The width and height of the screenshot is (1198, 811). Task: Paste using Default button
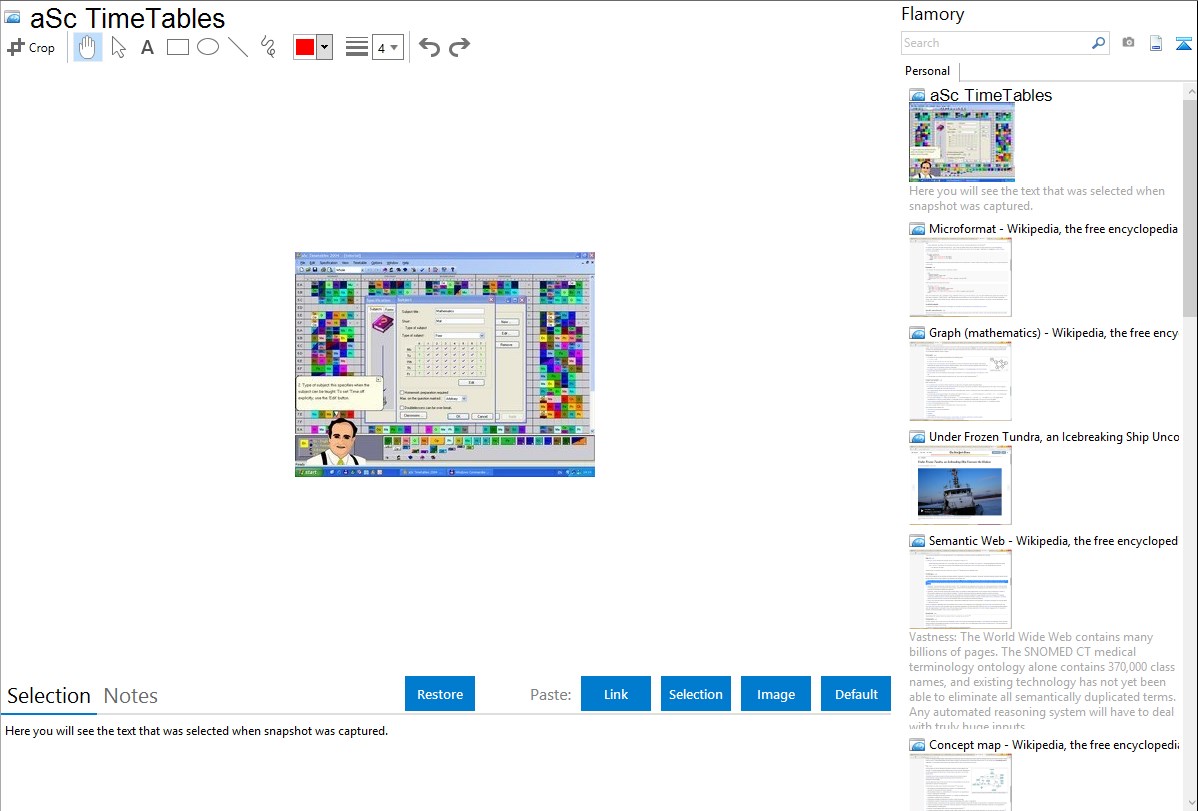tap(856, 694)
